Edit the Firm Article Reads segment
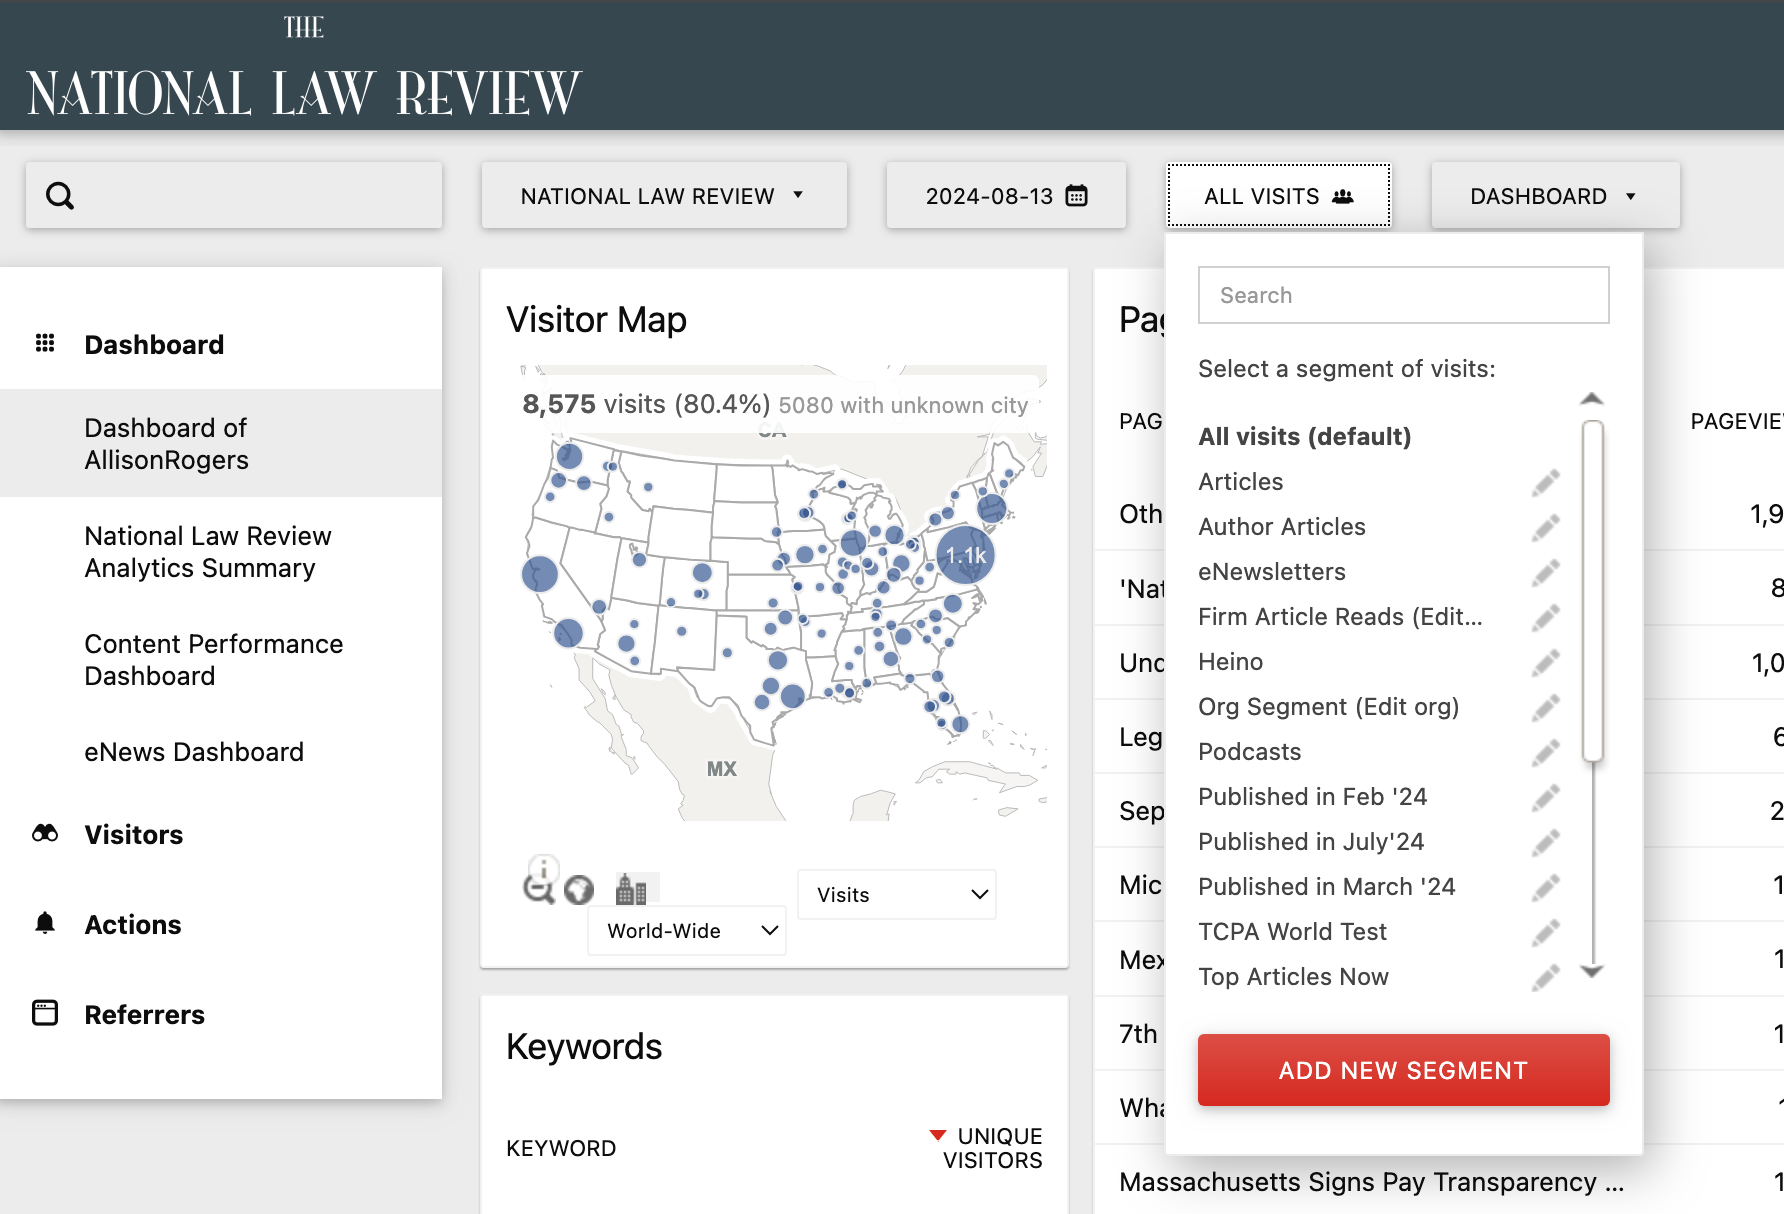 [x=1545, y=618]
